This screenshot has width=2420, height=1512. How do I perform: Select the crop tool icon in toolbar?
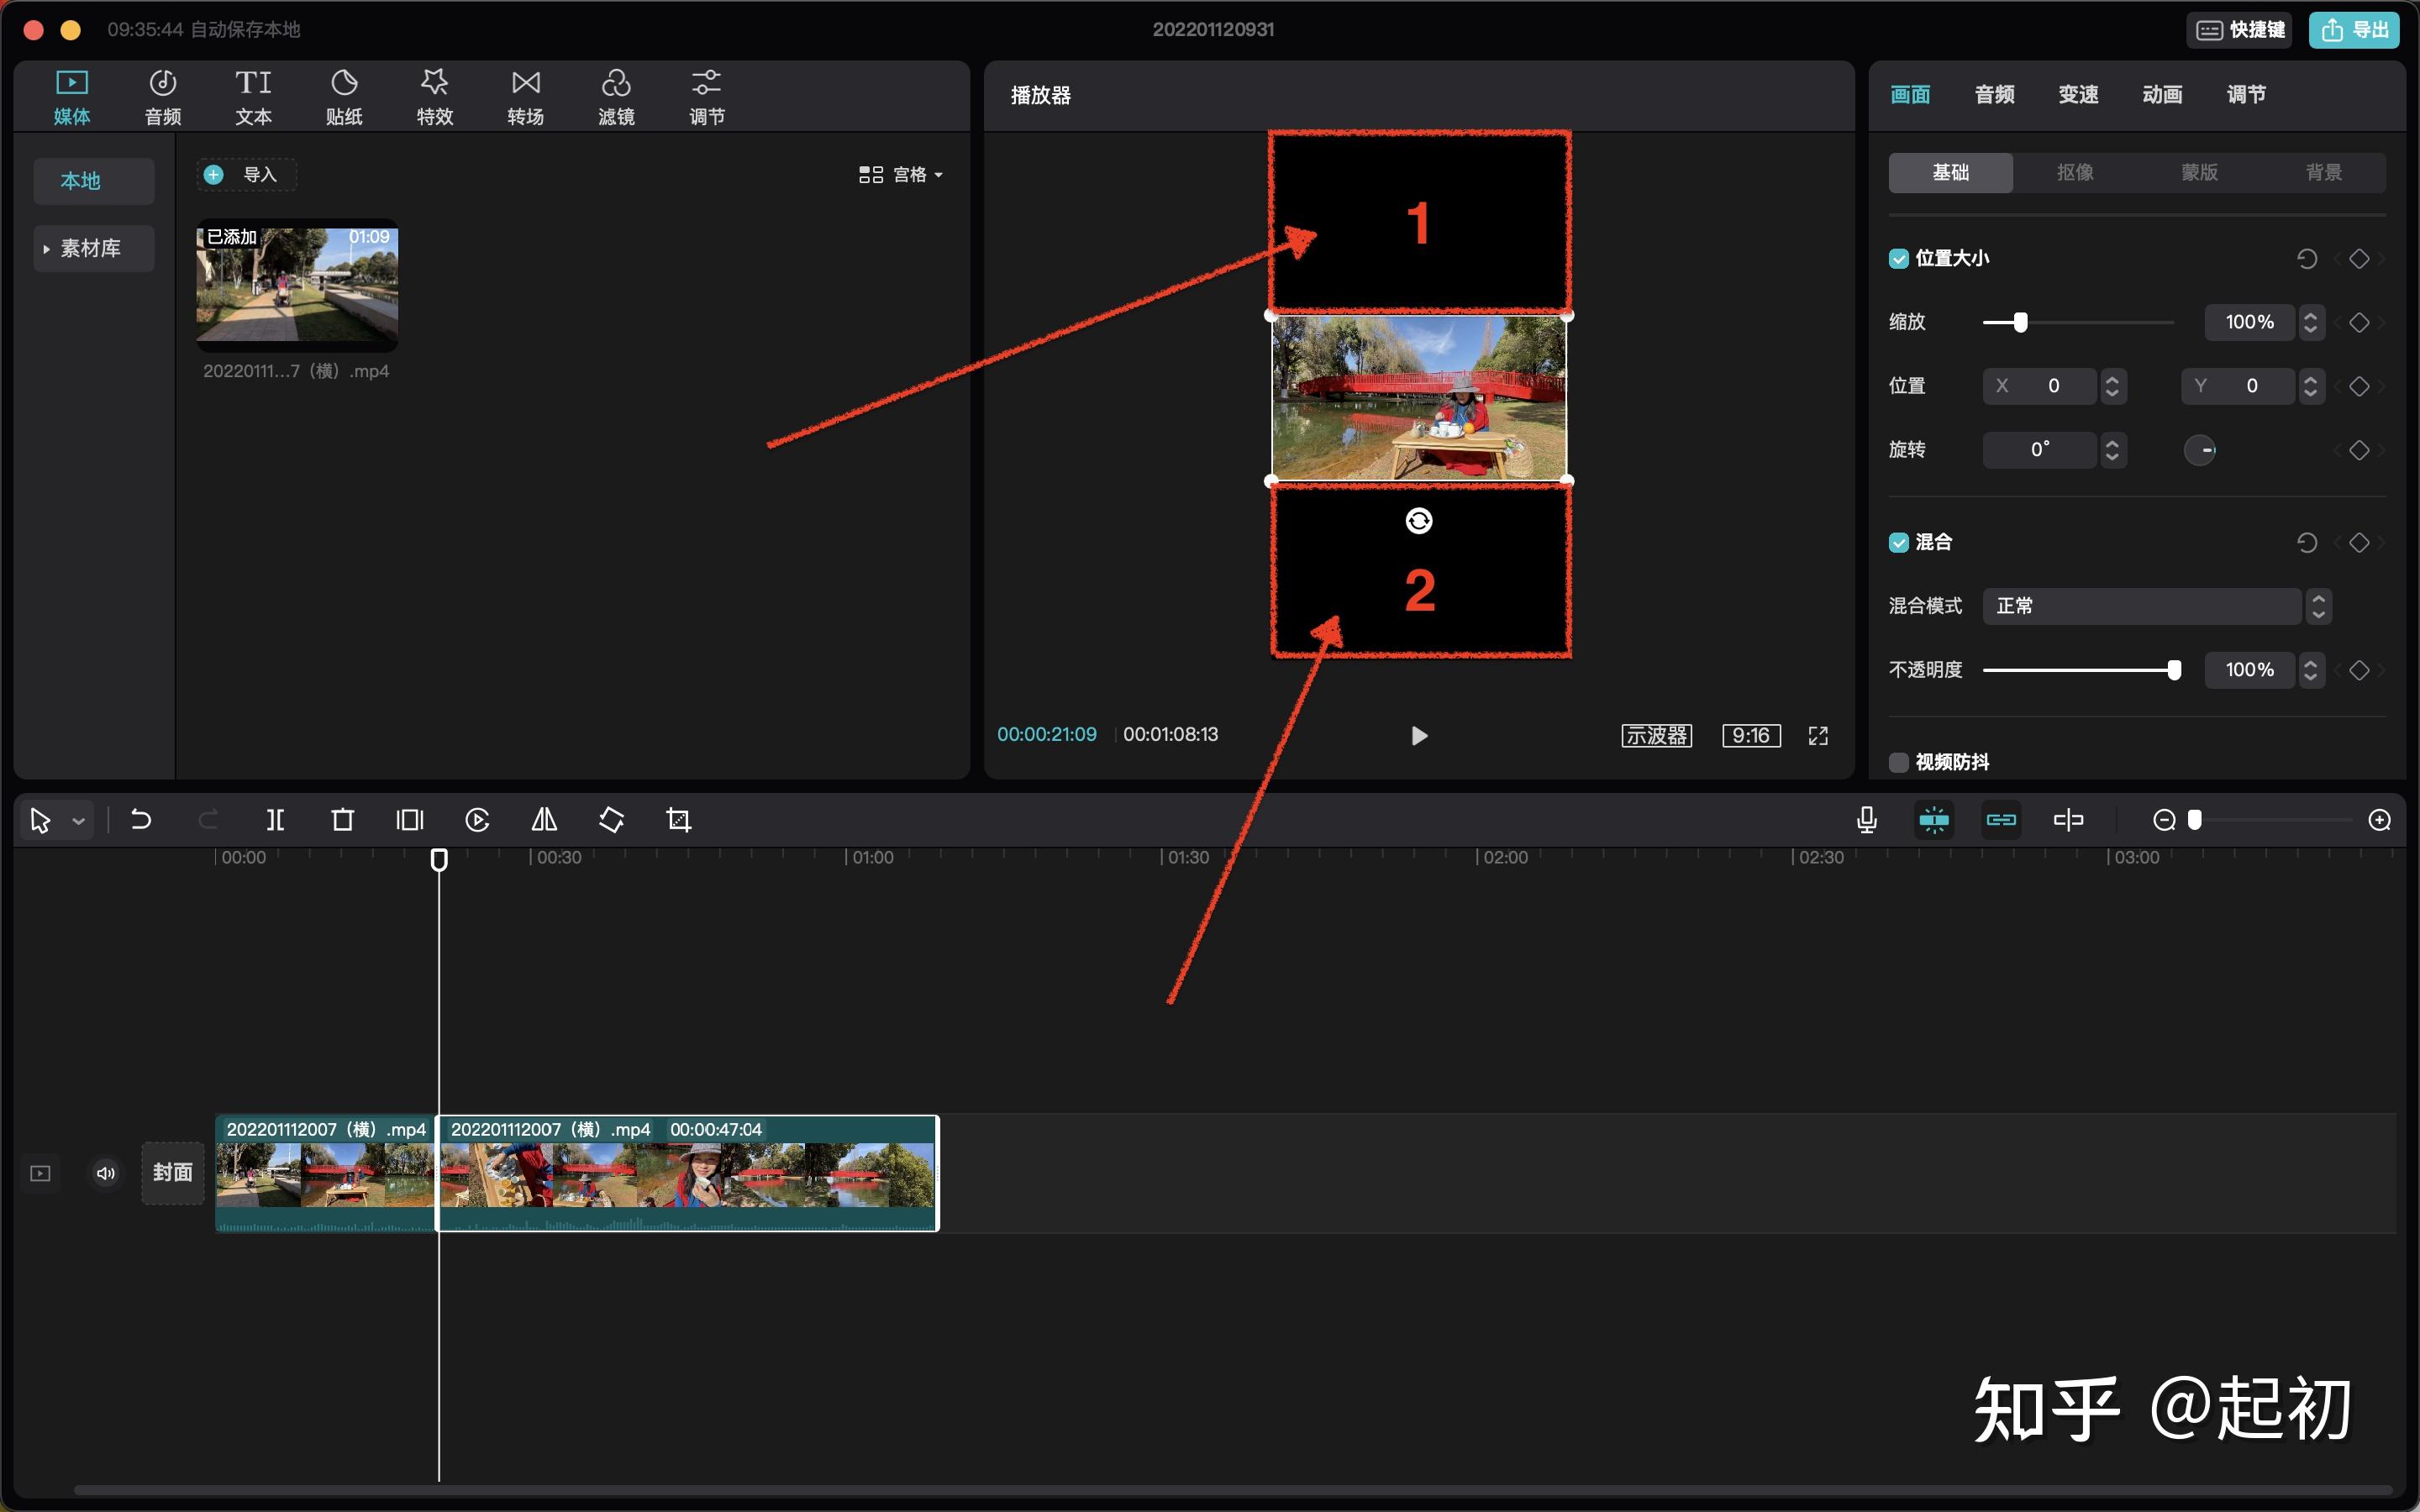coord(678,821)
